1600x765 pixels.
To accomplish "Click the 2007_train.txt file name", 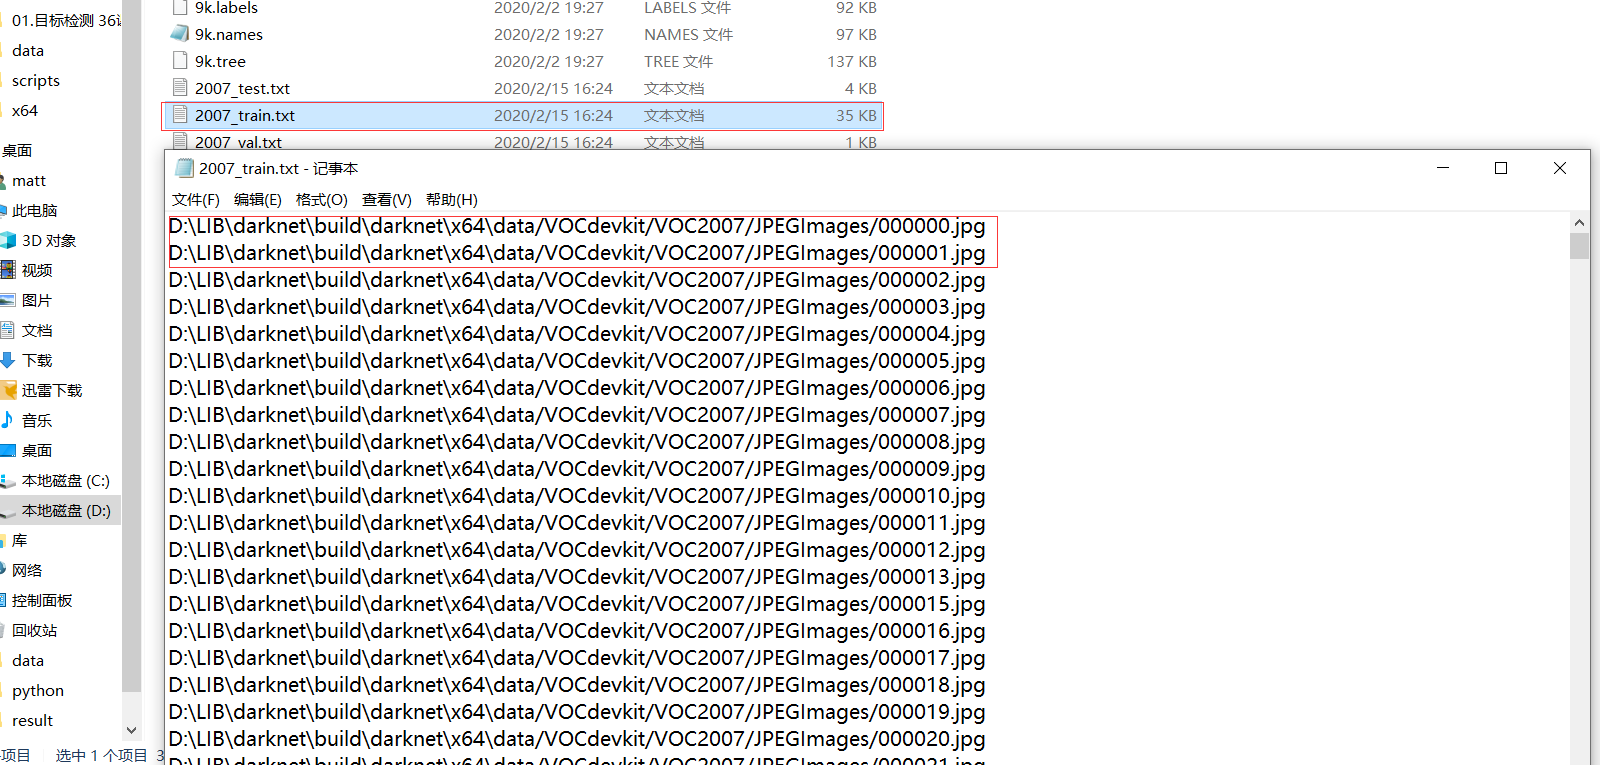I will pos(245,115).
